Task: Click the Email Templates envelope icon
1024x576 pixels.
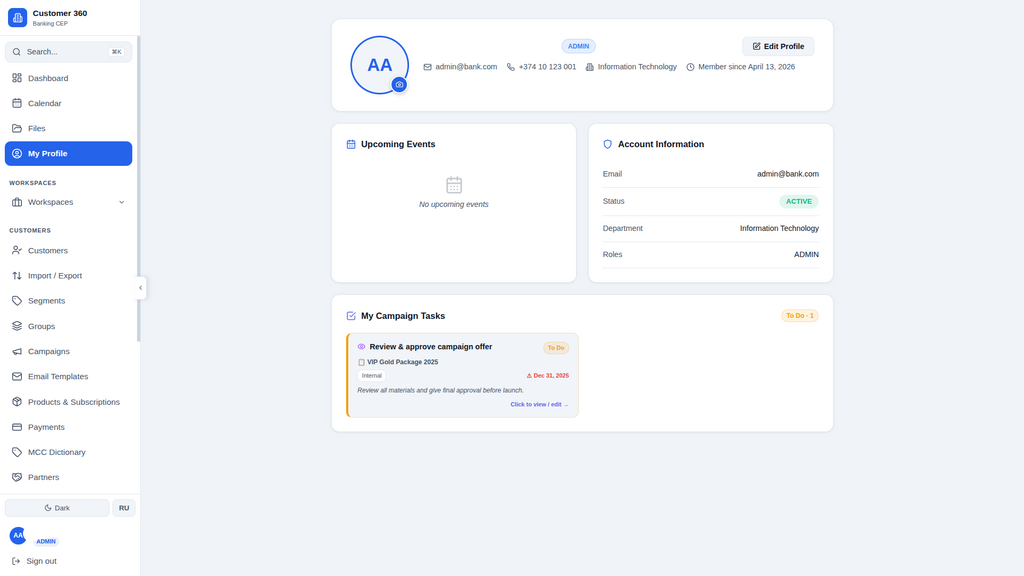Action: pyautogui.click(x=17, y=376)
